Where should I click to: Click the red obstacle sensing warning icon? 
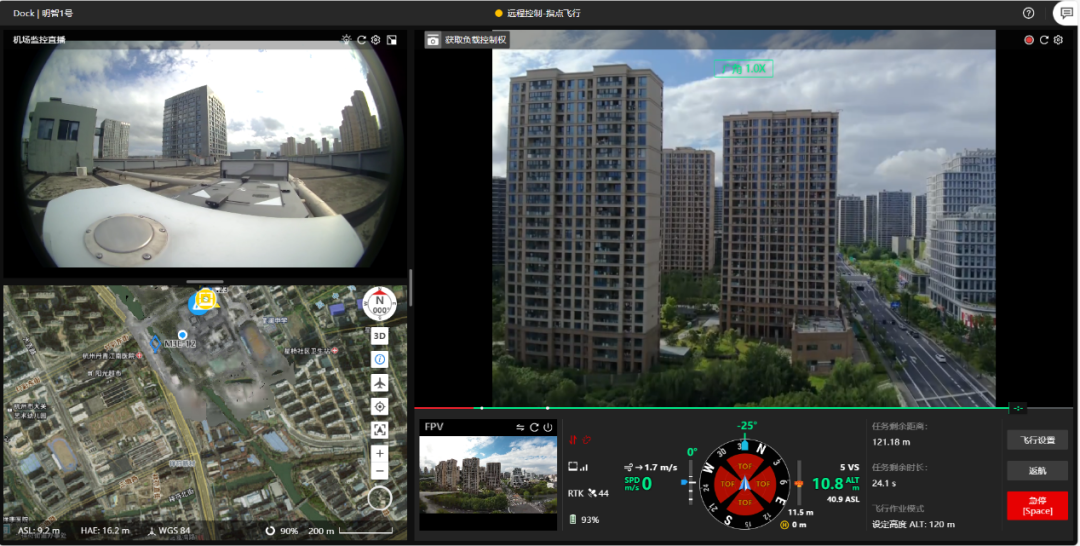coord(587,440)
